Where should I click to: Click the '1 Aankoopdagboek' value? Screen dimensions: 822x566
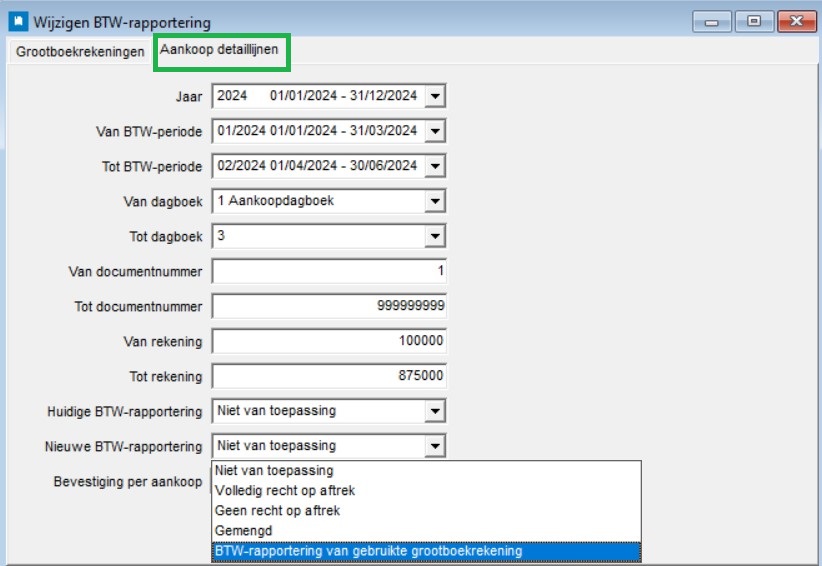click(x=276, y=201)
